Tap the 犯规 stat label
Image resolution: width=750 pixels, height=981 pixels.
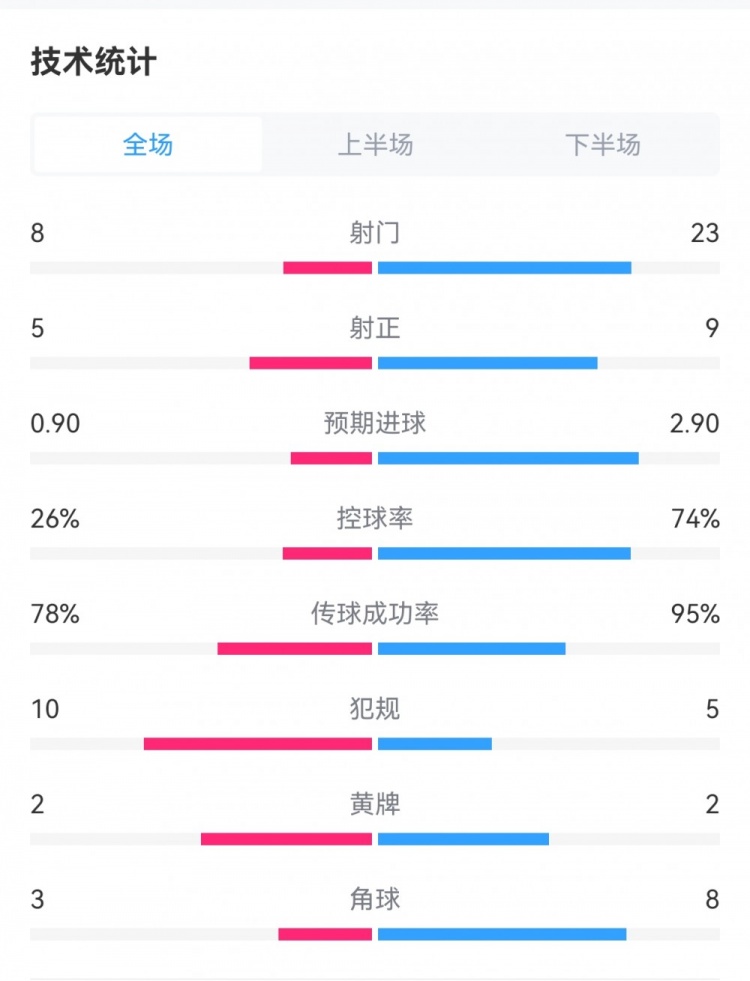[375, 709]
